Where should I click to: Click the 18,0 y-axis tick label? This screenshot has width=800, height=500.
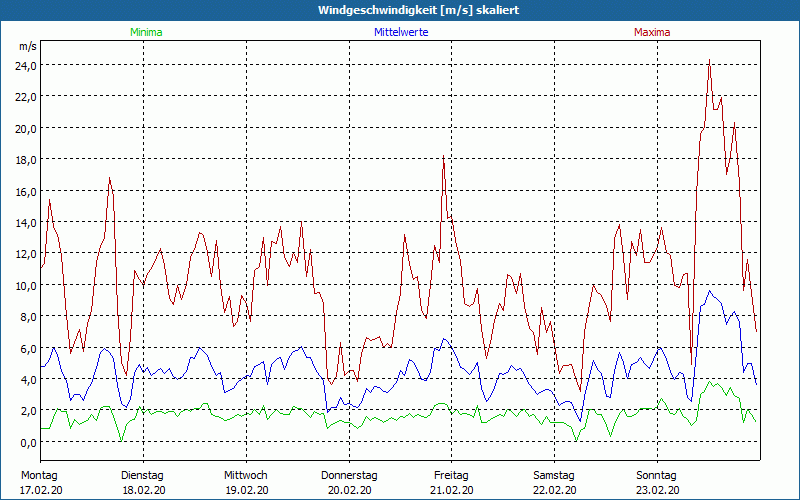[24, 159]
